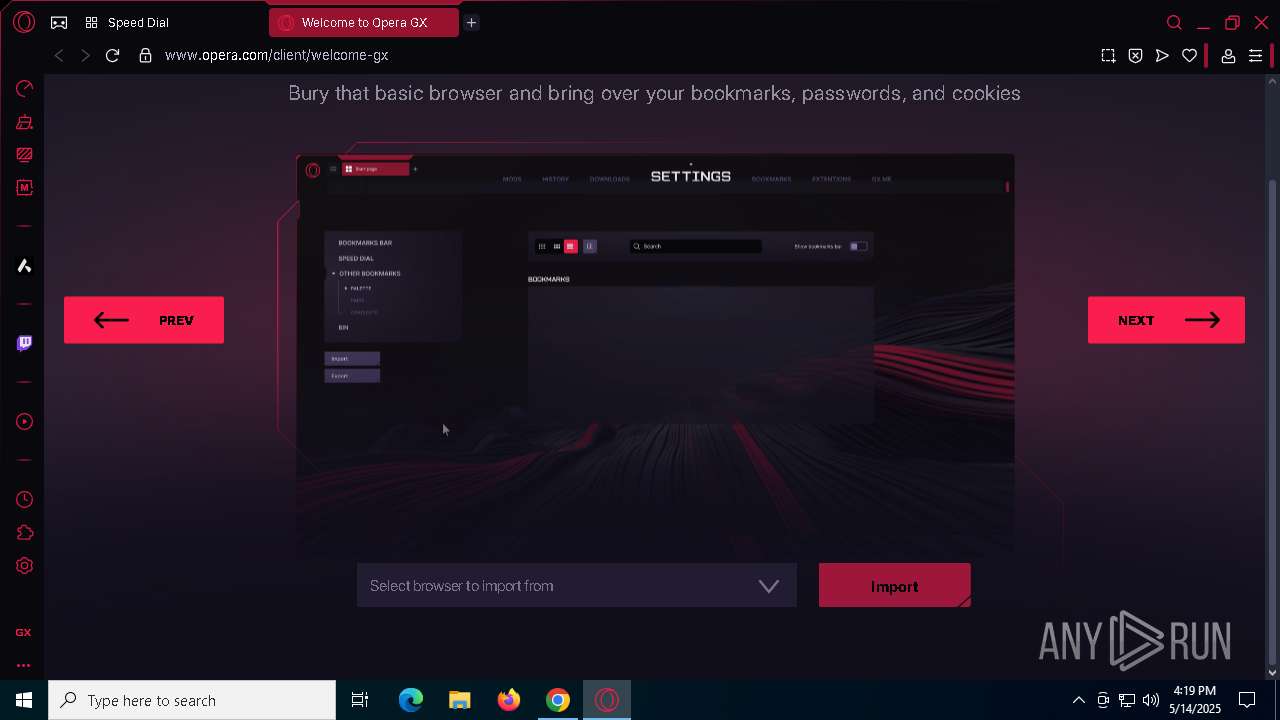The height and width of the screenshot is (720, 1280).
Task: Open the Opera GX main menu logo
Action: point(24,22)
